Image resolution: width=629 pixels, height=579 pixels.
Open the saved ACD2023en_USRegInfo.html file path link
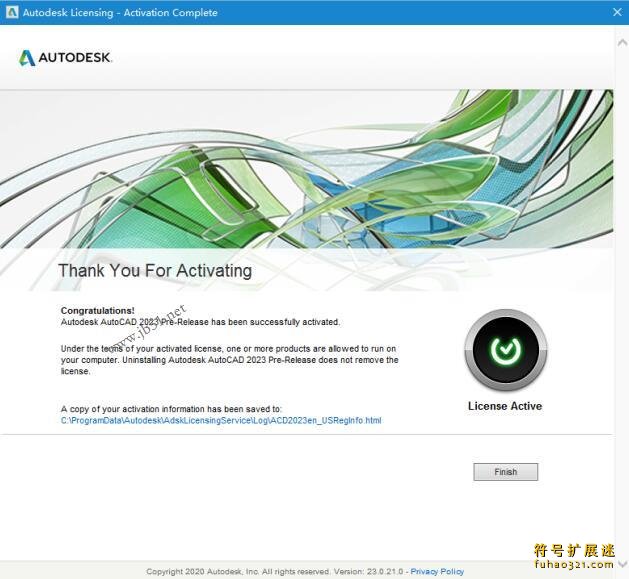pyautogui.click(x=221, y=421)
